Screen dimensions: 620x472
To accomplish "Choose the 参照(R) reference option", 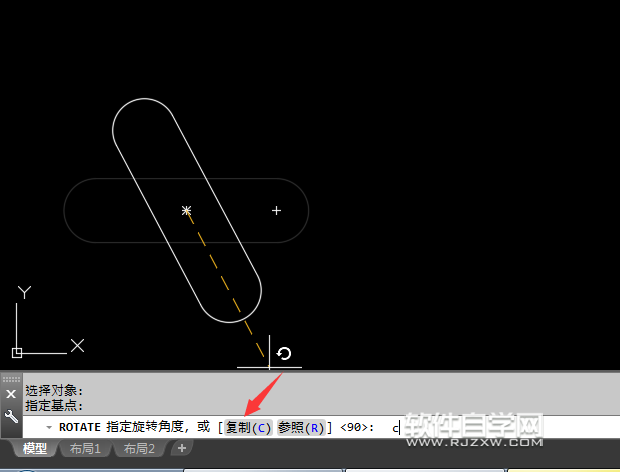I will 301,427.
